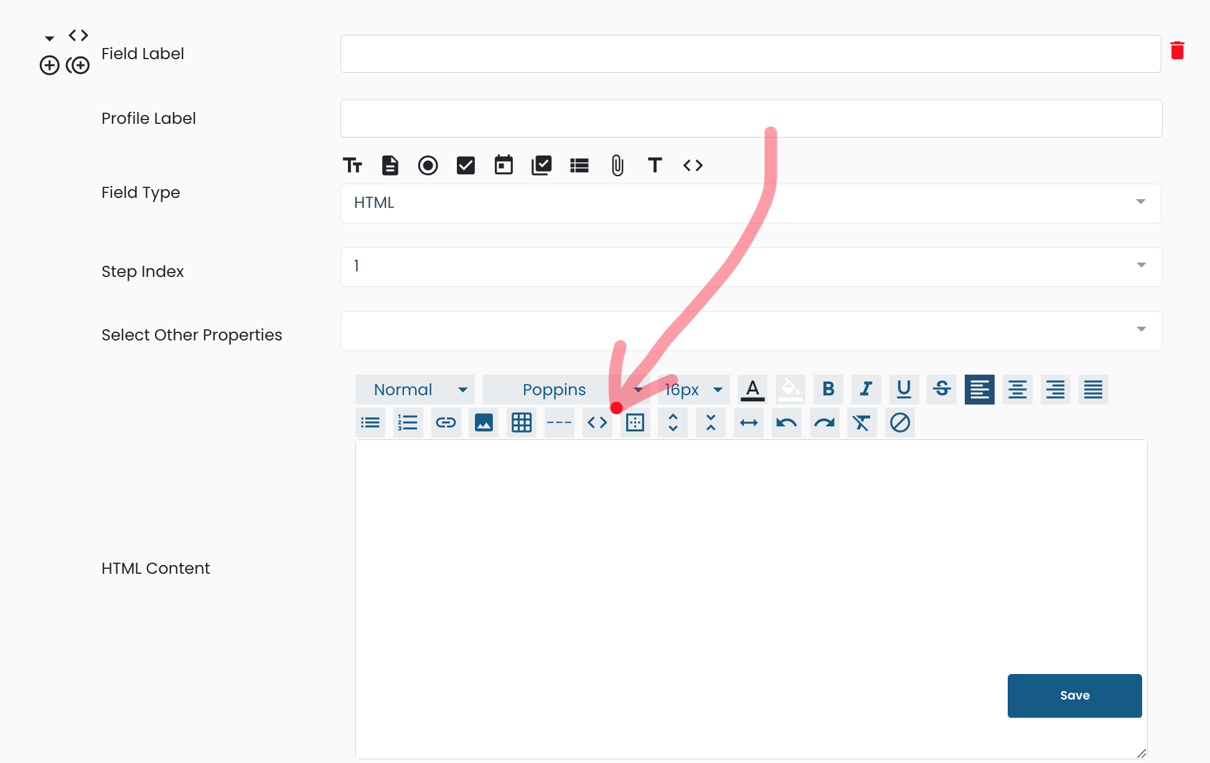Select the Attachment field type icon
Viewport: 1210px width, 763px height.
tap(617, 165)
